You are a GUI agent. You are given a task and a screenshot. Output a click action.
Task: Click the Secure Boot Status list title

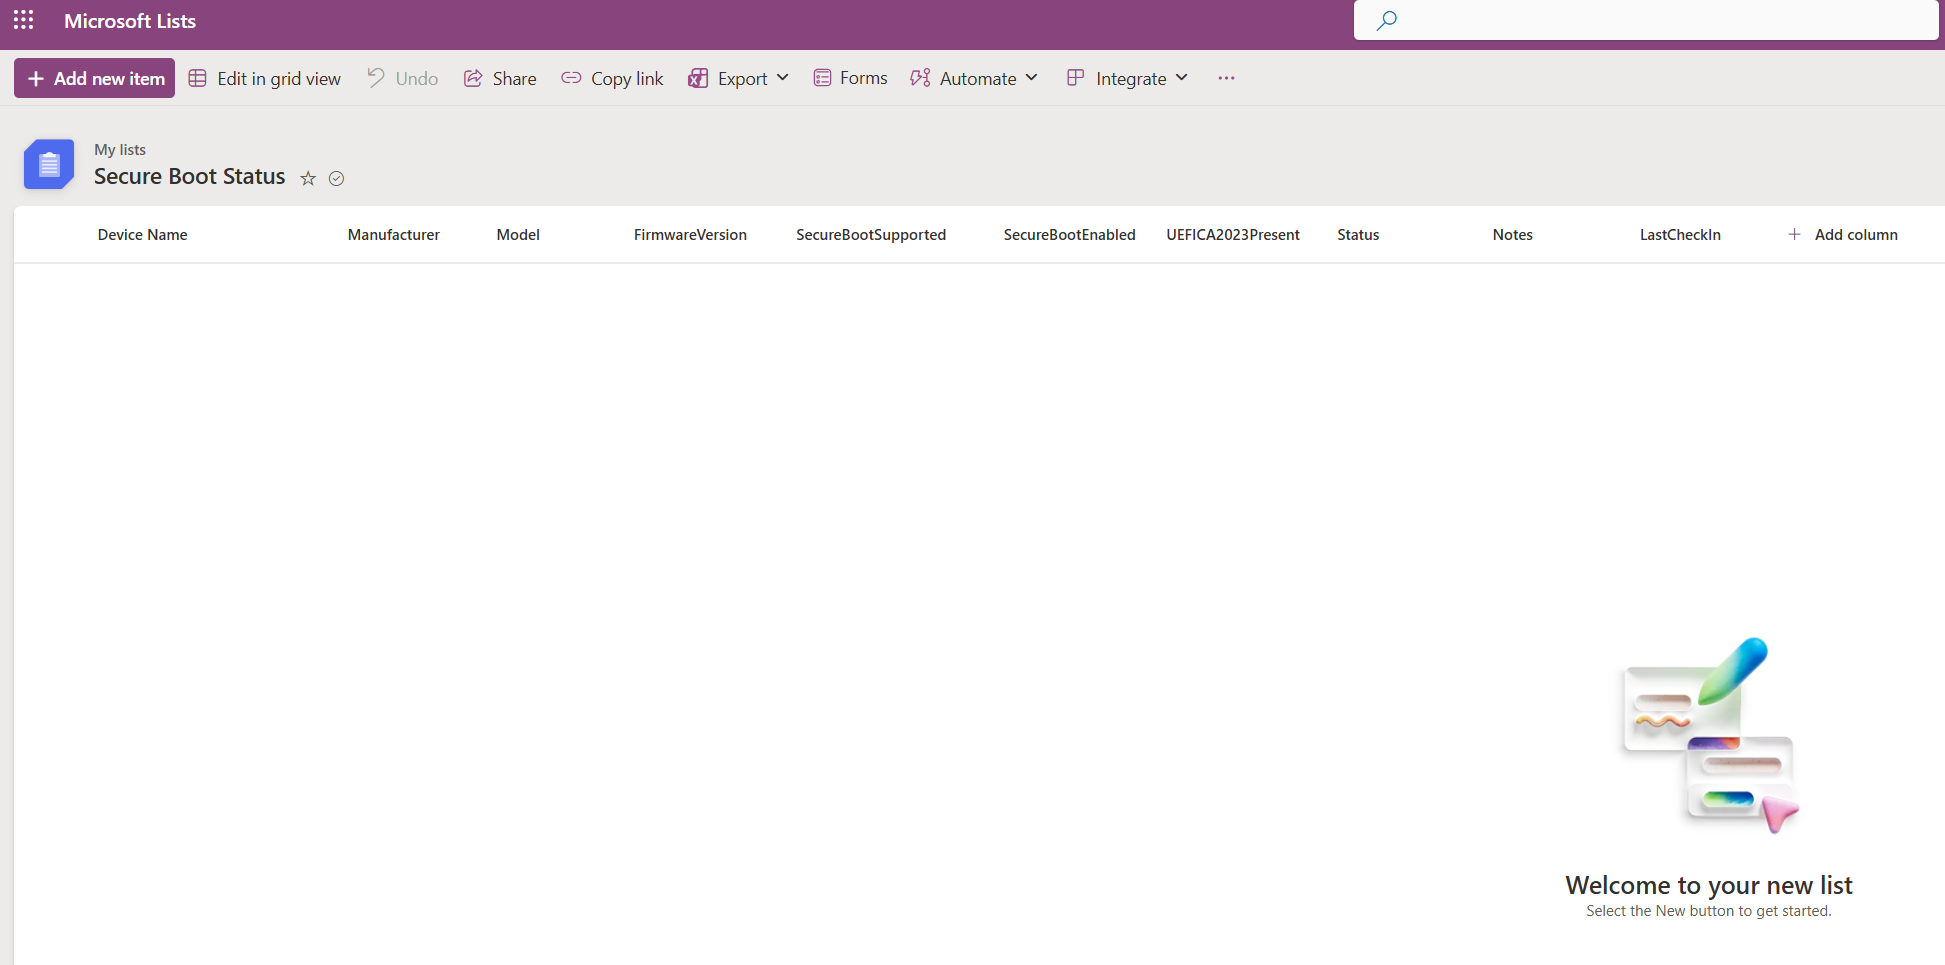click(190, 177)
